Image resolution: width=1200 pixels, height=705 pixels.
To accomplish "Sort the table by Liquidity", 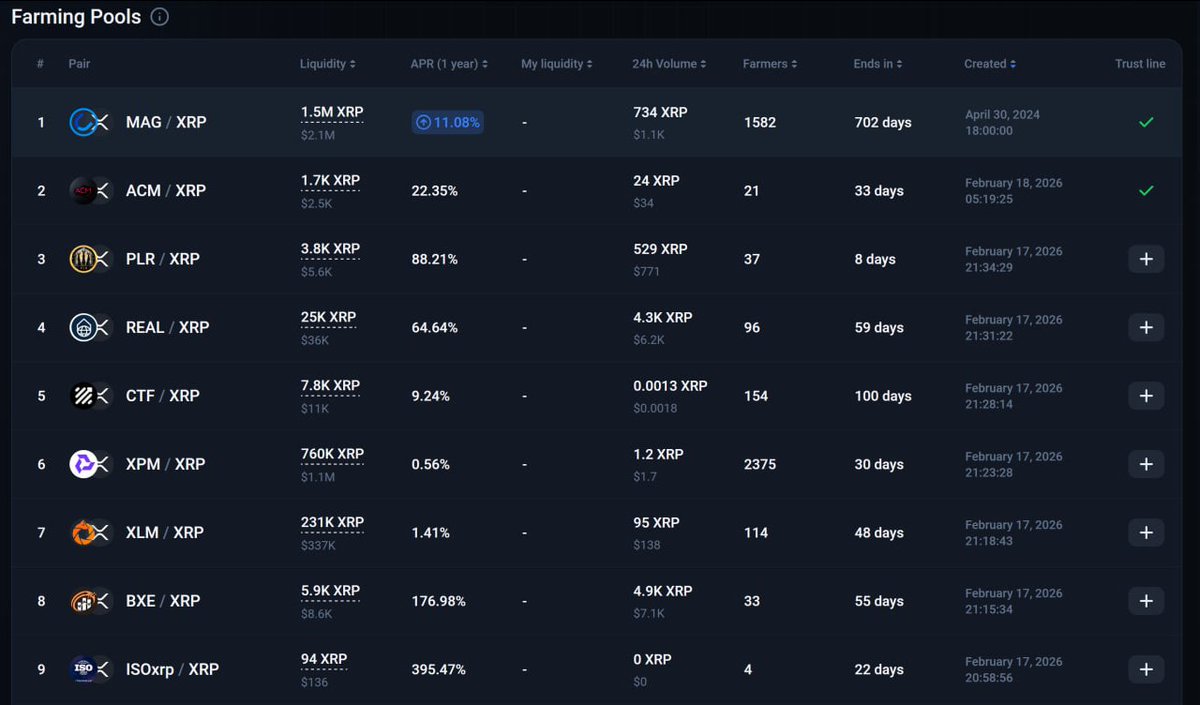I will [x=328, y=63].
